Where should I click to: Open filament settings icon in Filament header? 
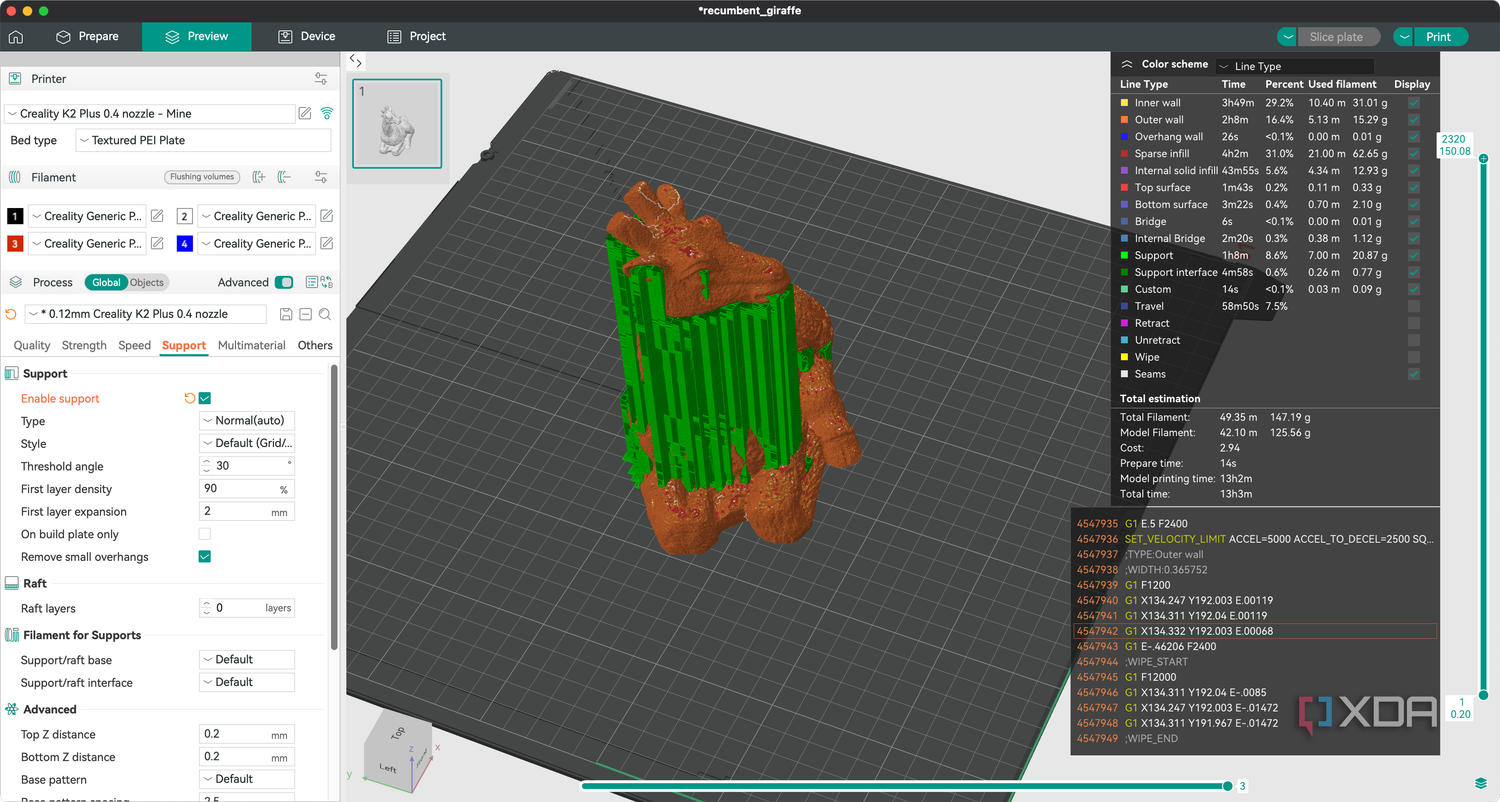321,177
